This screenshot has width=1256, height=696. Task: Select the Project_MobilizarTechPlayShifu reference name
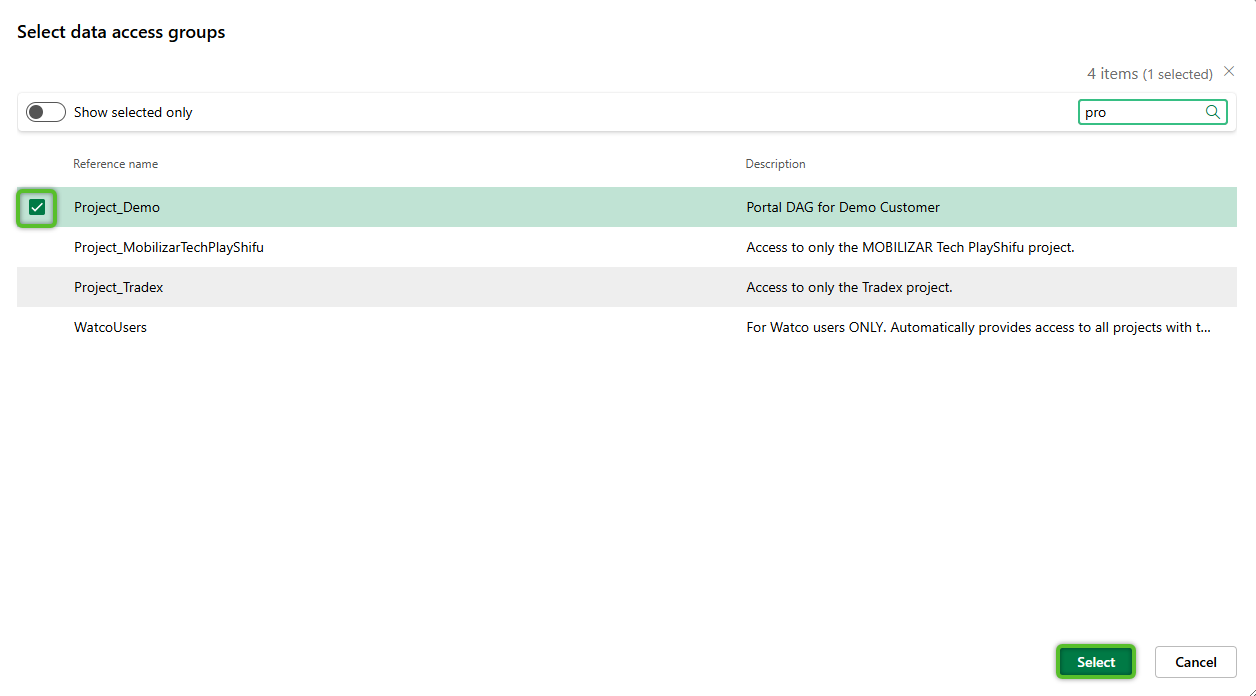pyautogui.click(x=169, y=247)
